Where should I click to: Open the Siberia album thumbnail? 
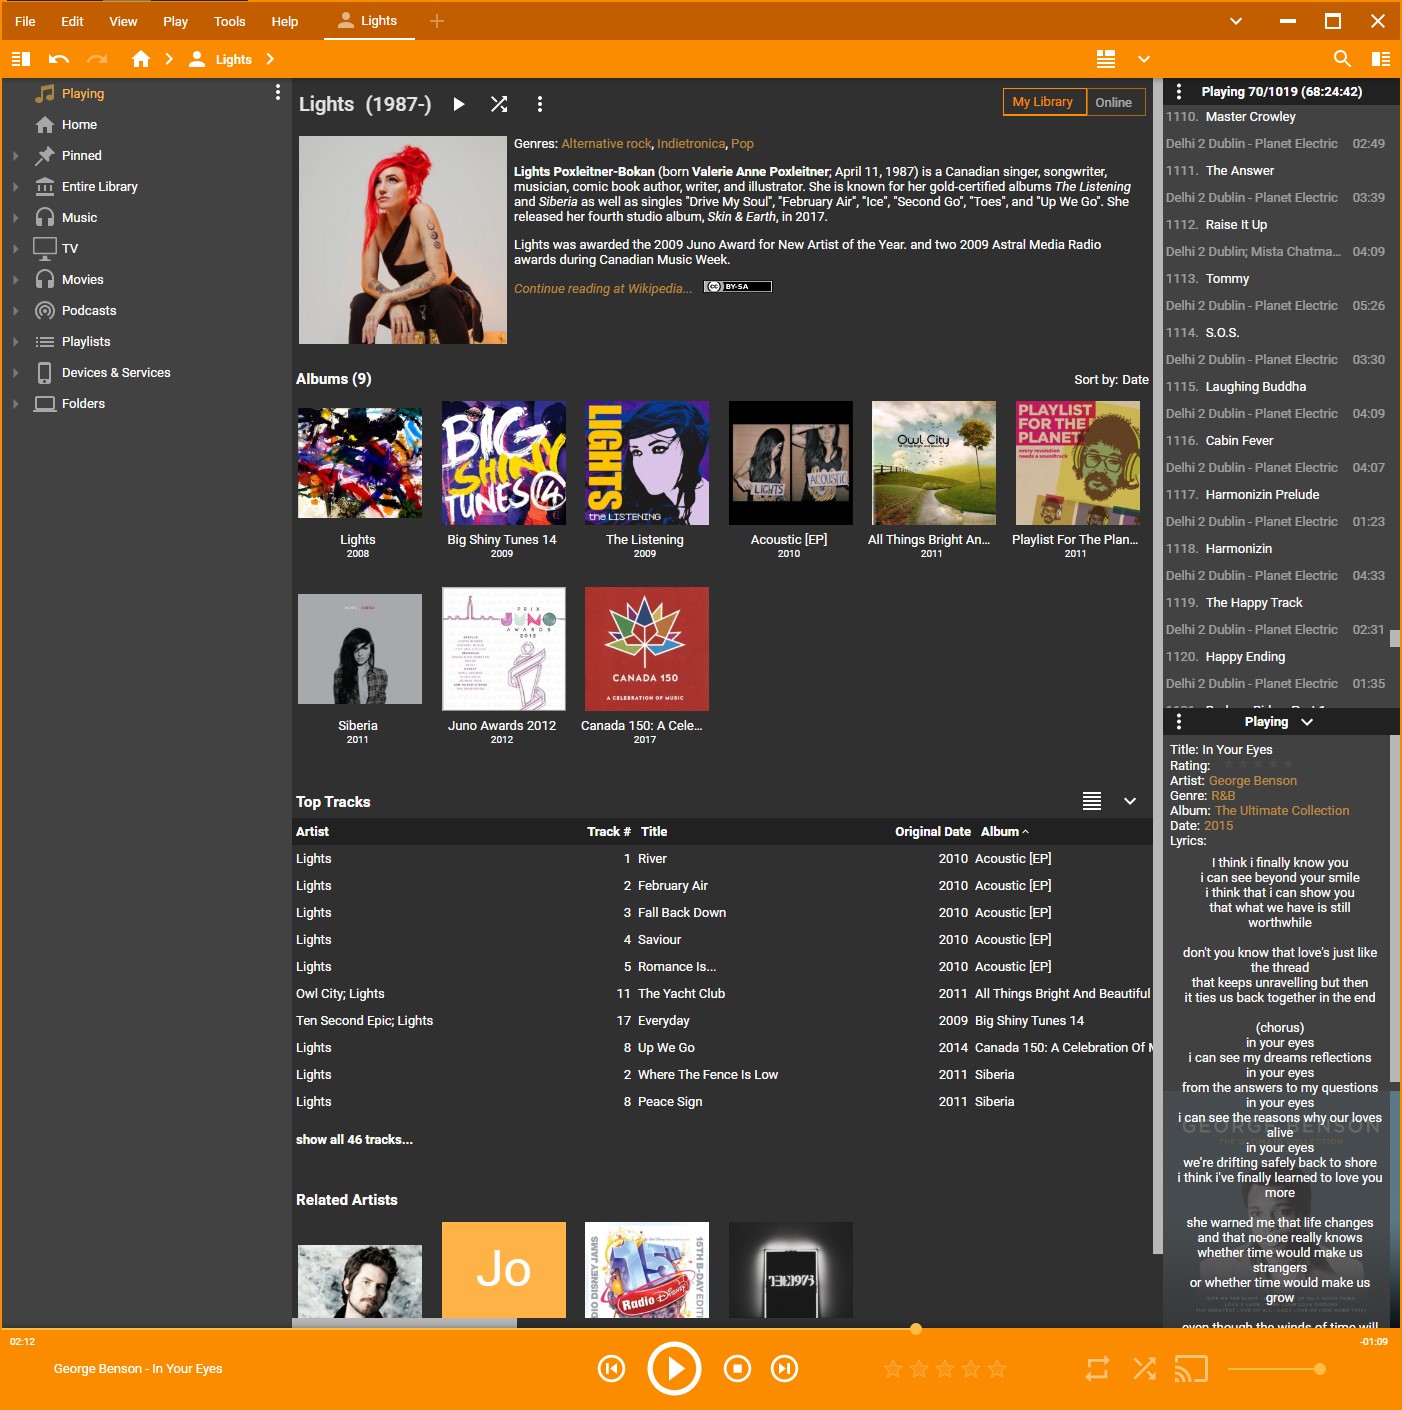coord(359,649)
